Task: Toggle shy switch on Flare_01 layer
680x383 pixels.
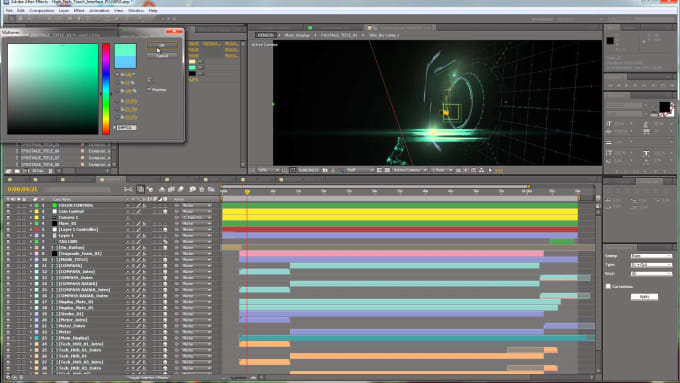Action: tap(128, 223)
